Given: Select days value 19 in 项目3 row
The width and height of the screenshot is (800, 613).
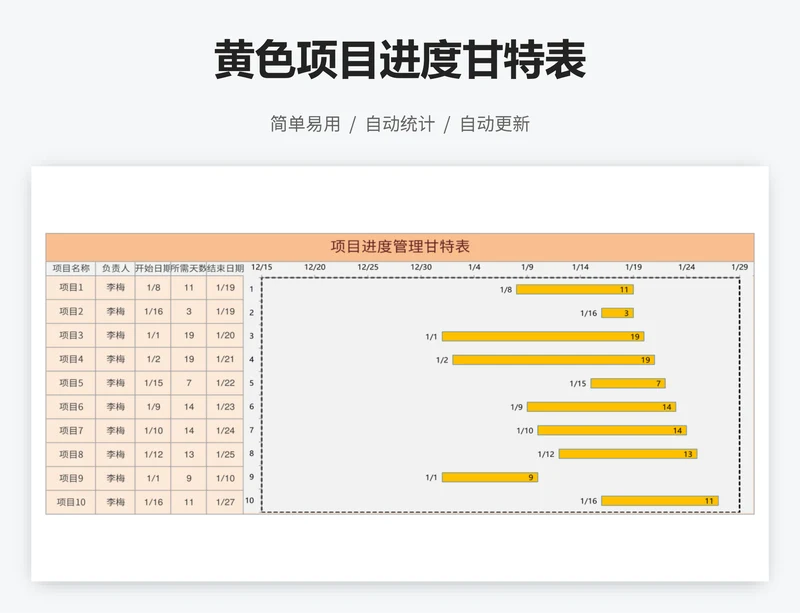Looking at the screenshot, I should tap(189, 335).
